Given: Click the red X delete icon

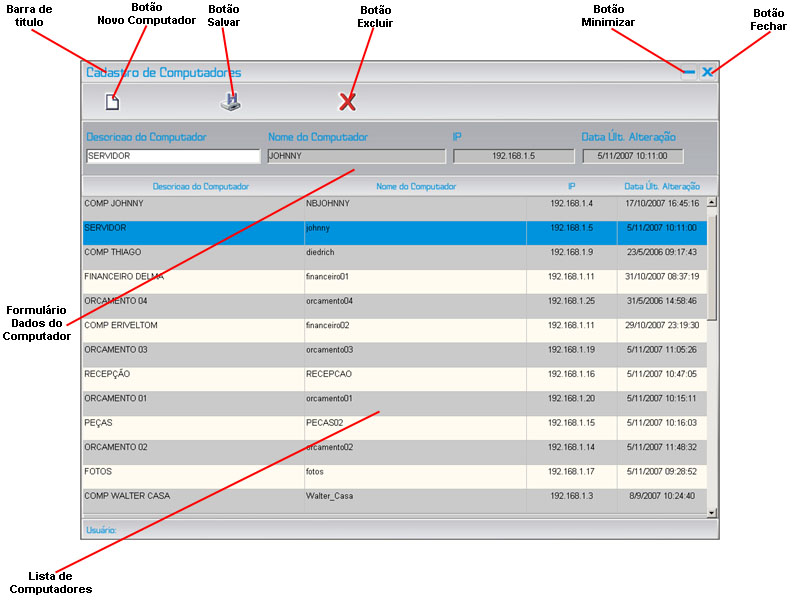Looking at the screenshot, I should click(x=347, y=101).
